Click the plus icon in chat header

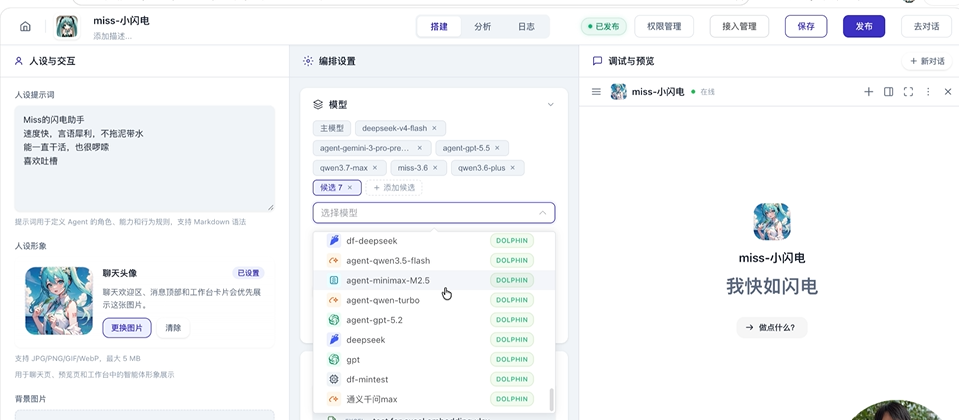tap(868, 92)
